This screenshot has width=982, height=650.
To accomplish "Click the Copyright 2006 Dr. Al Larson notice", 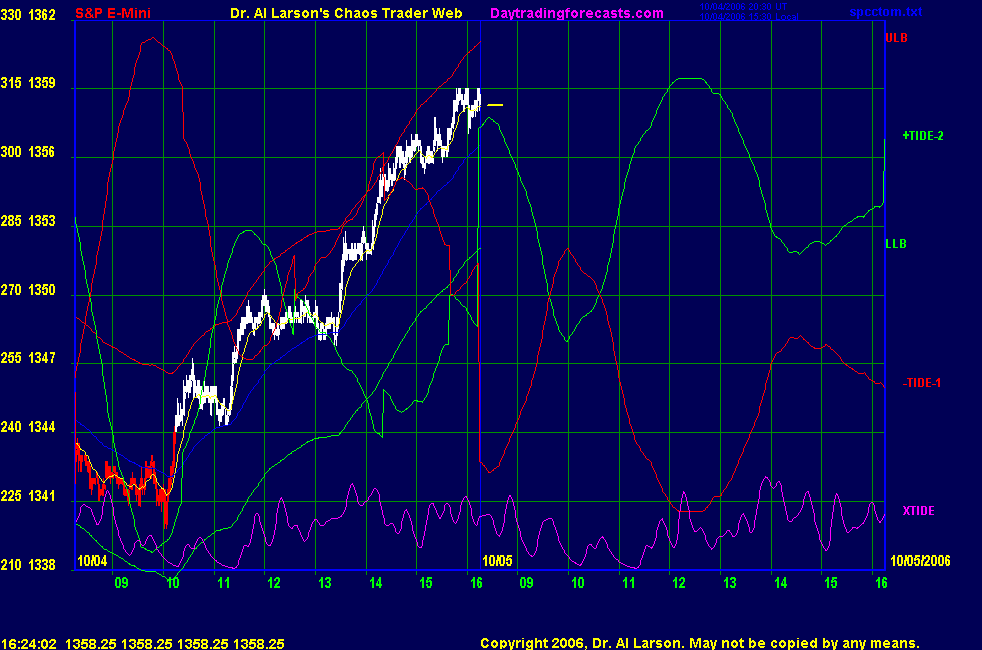I will click(699, 643).
